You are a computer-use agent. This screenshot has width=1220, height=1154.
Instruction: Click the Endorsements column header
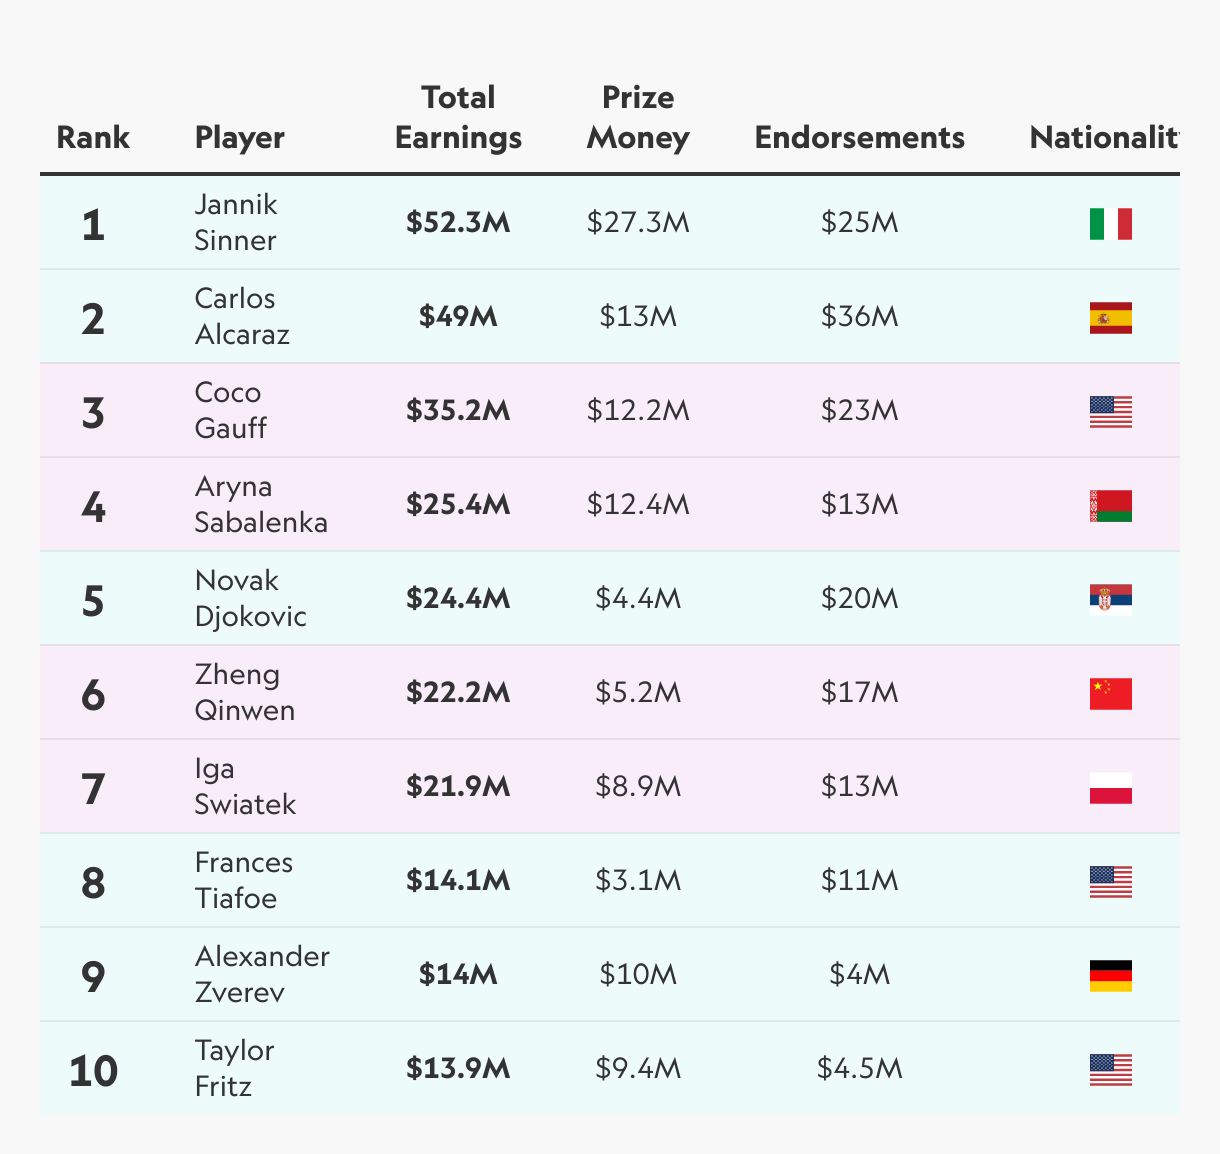[x=860, y=137]
